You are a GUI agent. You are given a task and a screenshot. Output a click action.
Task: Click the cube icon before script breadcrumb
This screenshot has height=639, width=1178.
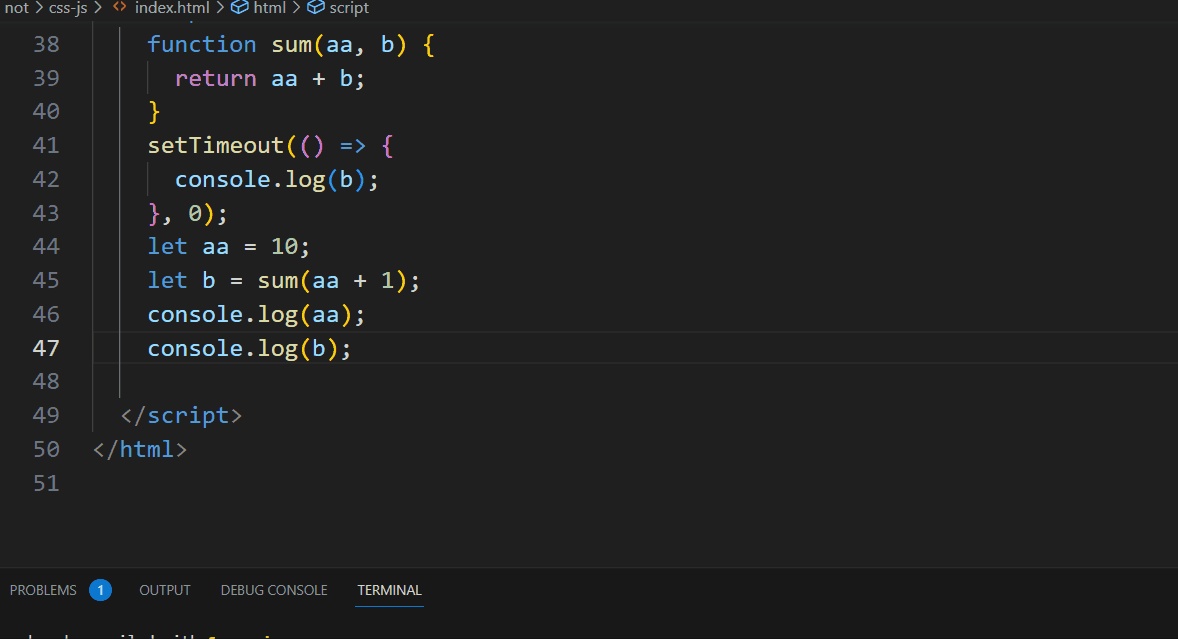pos(316,8)
